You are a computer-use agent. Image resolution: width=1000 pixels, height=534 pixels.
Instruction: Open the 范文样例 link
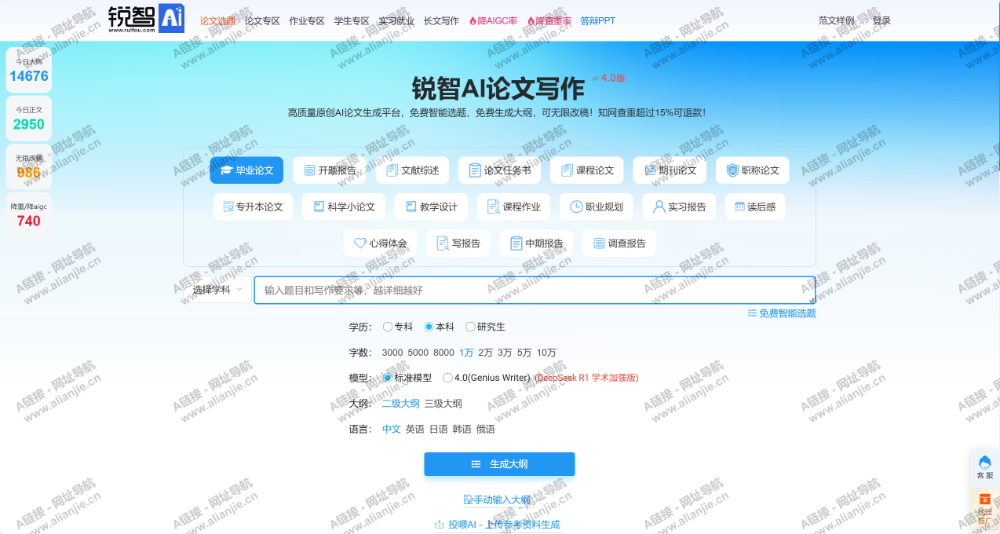(836, 20)
